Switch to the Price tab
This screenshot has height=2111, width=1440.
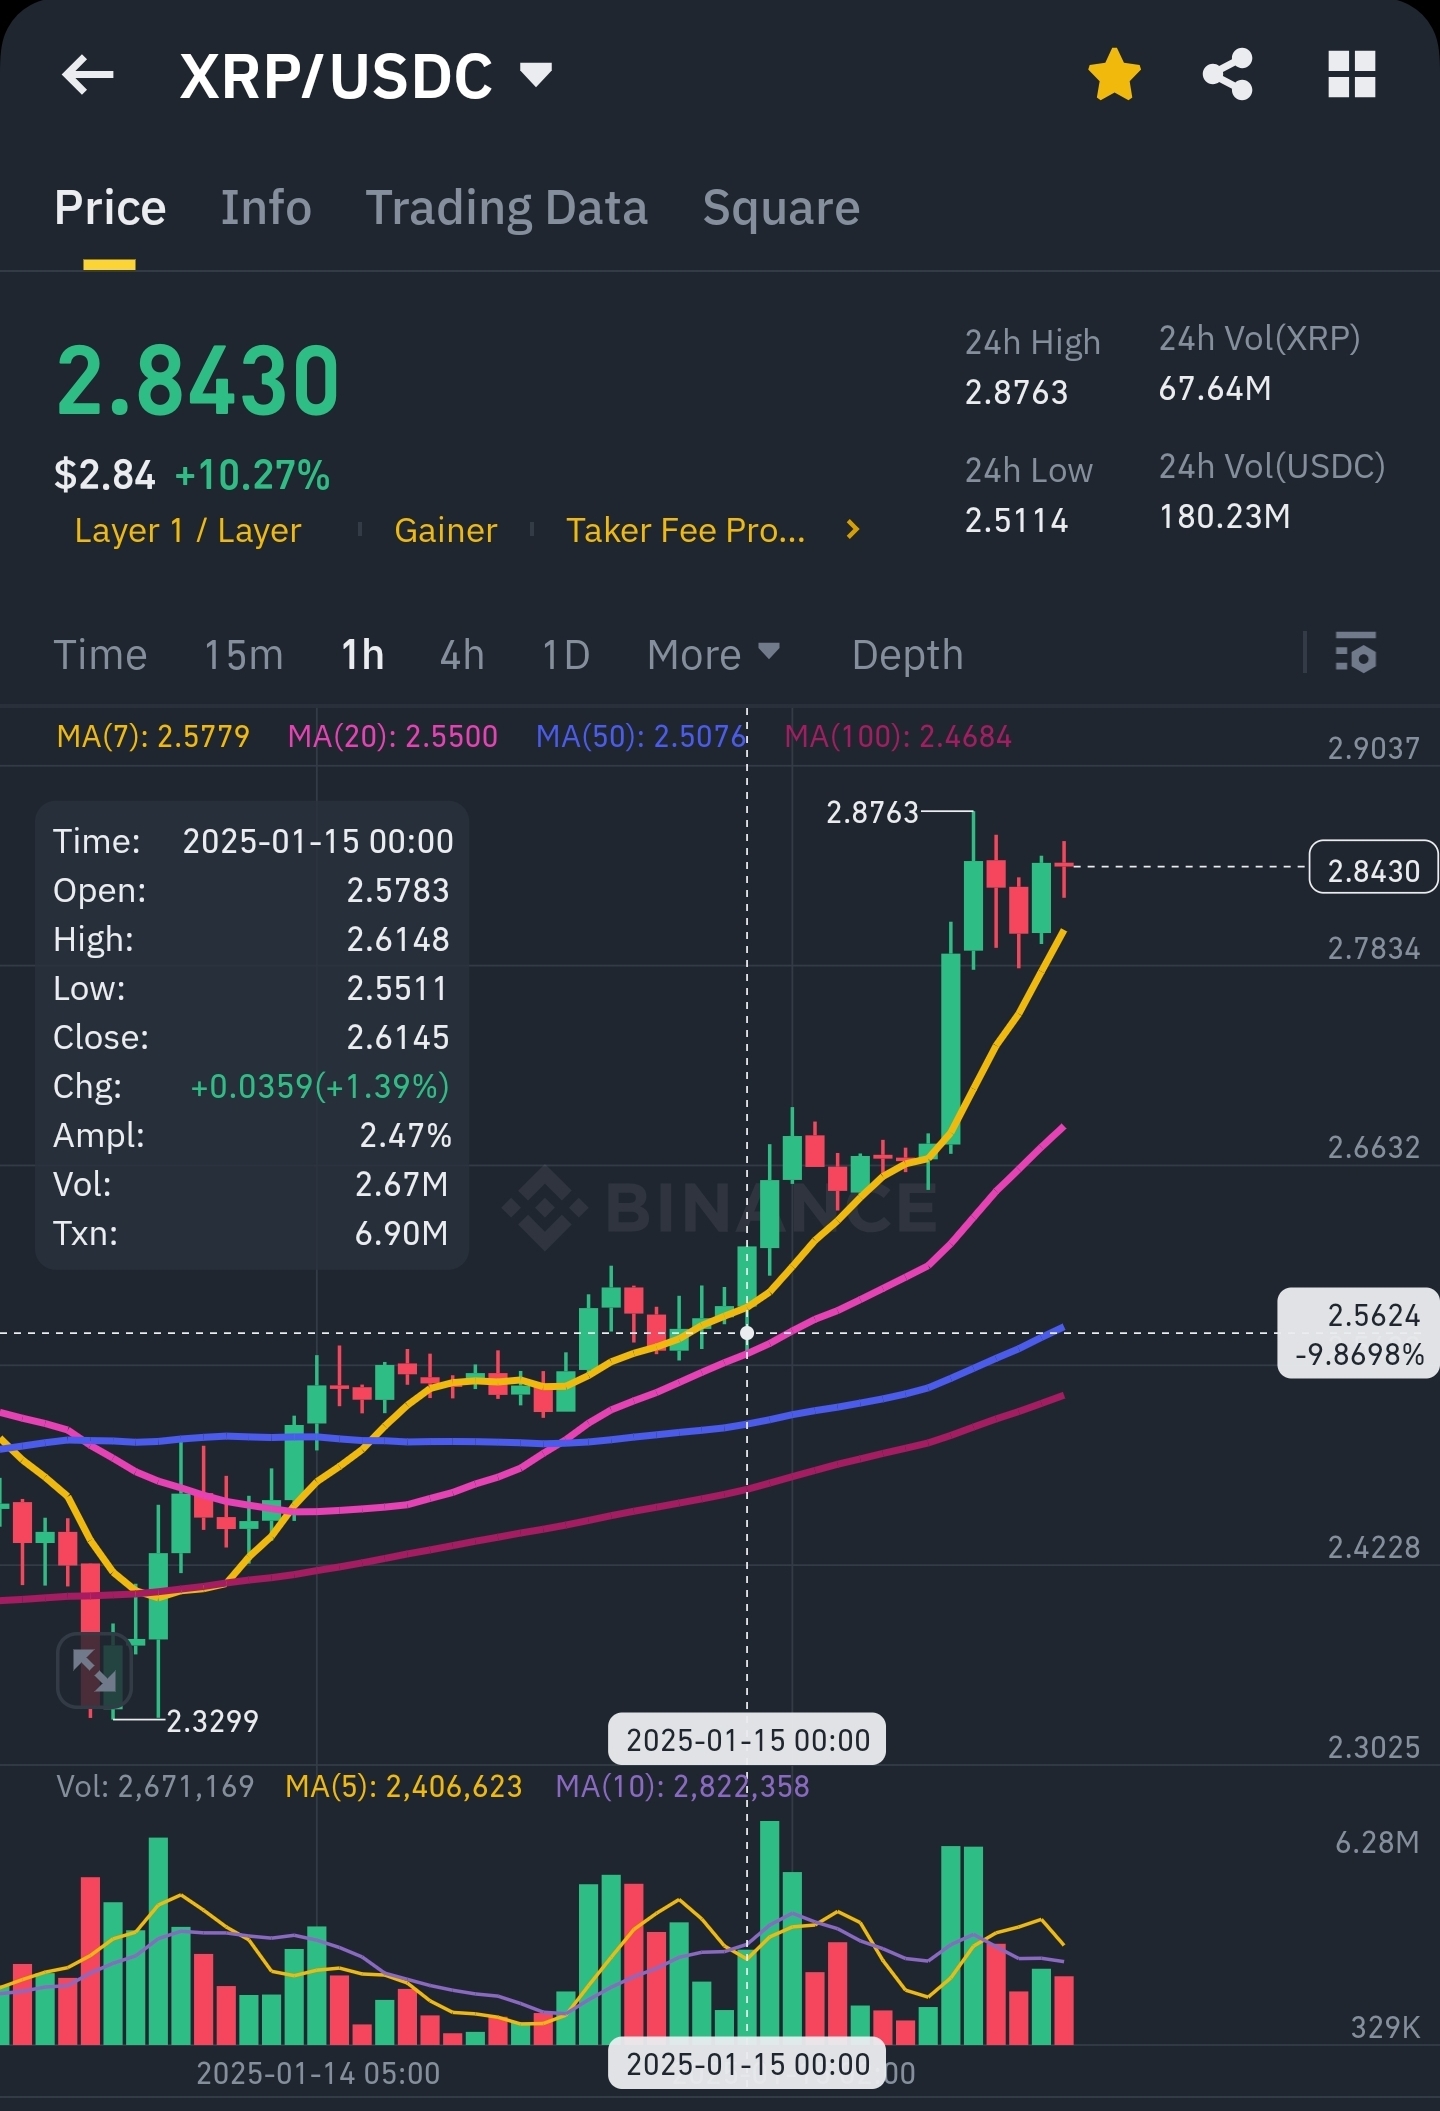(x=110, y=208)
